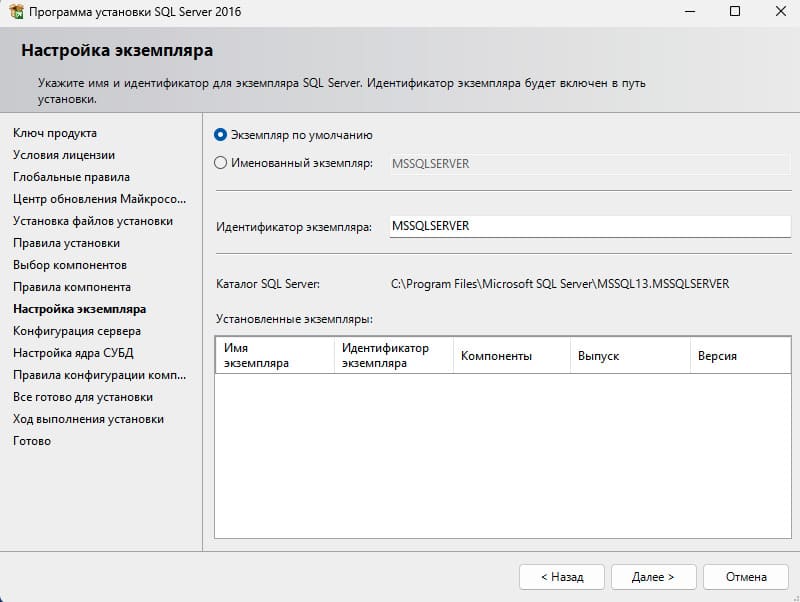
Task: Go to Конфигурация сервера step
Action: [x=77, y=331]
